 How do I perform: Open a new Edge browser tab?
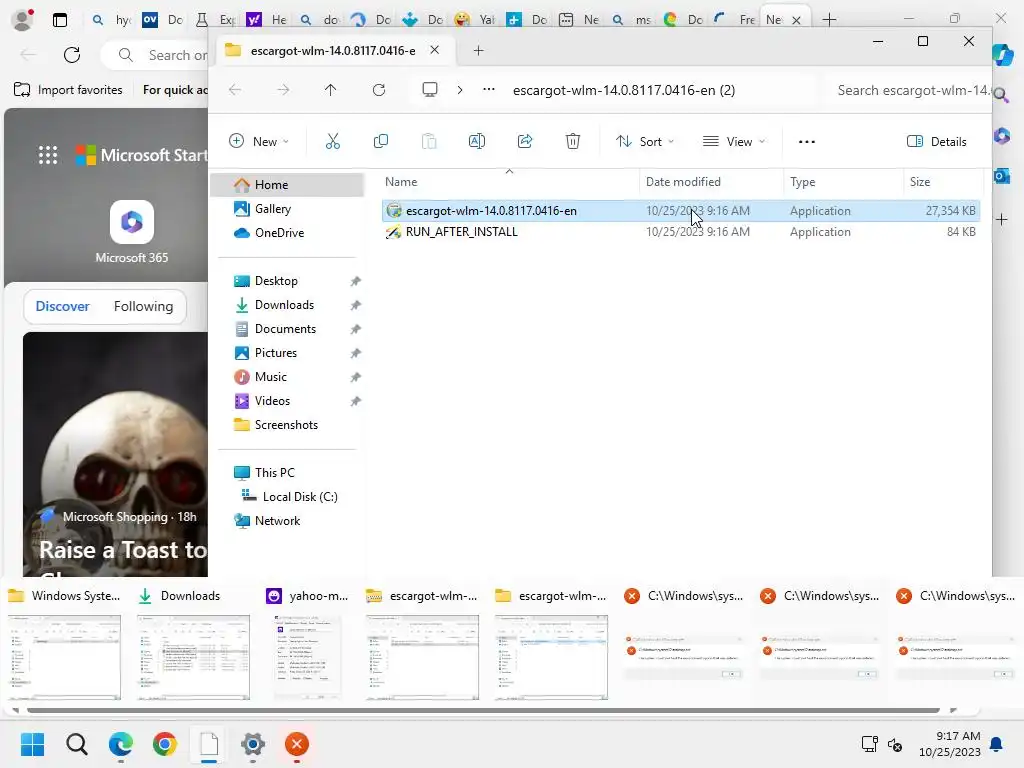point(829,20)
